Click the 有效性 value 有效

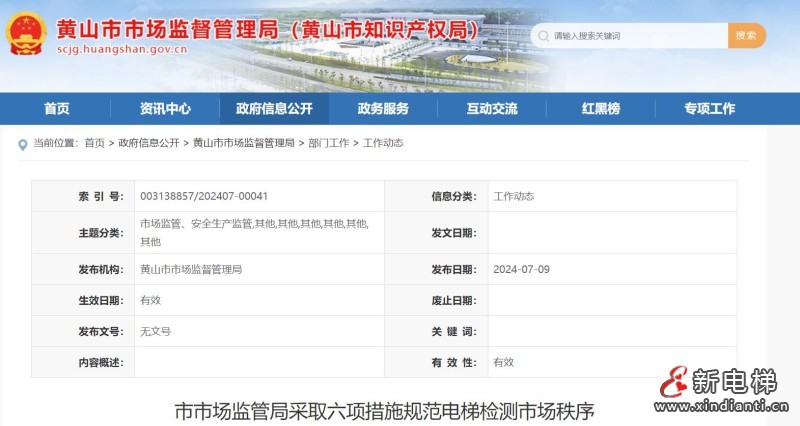coord(504,362)
